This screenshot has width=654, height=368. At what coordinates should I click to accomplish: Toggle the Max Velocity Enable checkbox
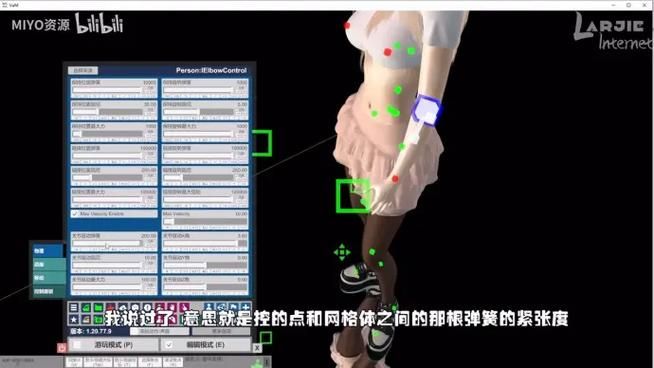75,214
